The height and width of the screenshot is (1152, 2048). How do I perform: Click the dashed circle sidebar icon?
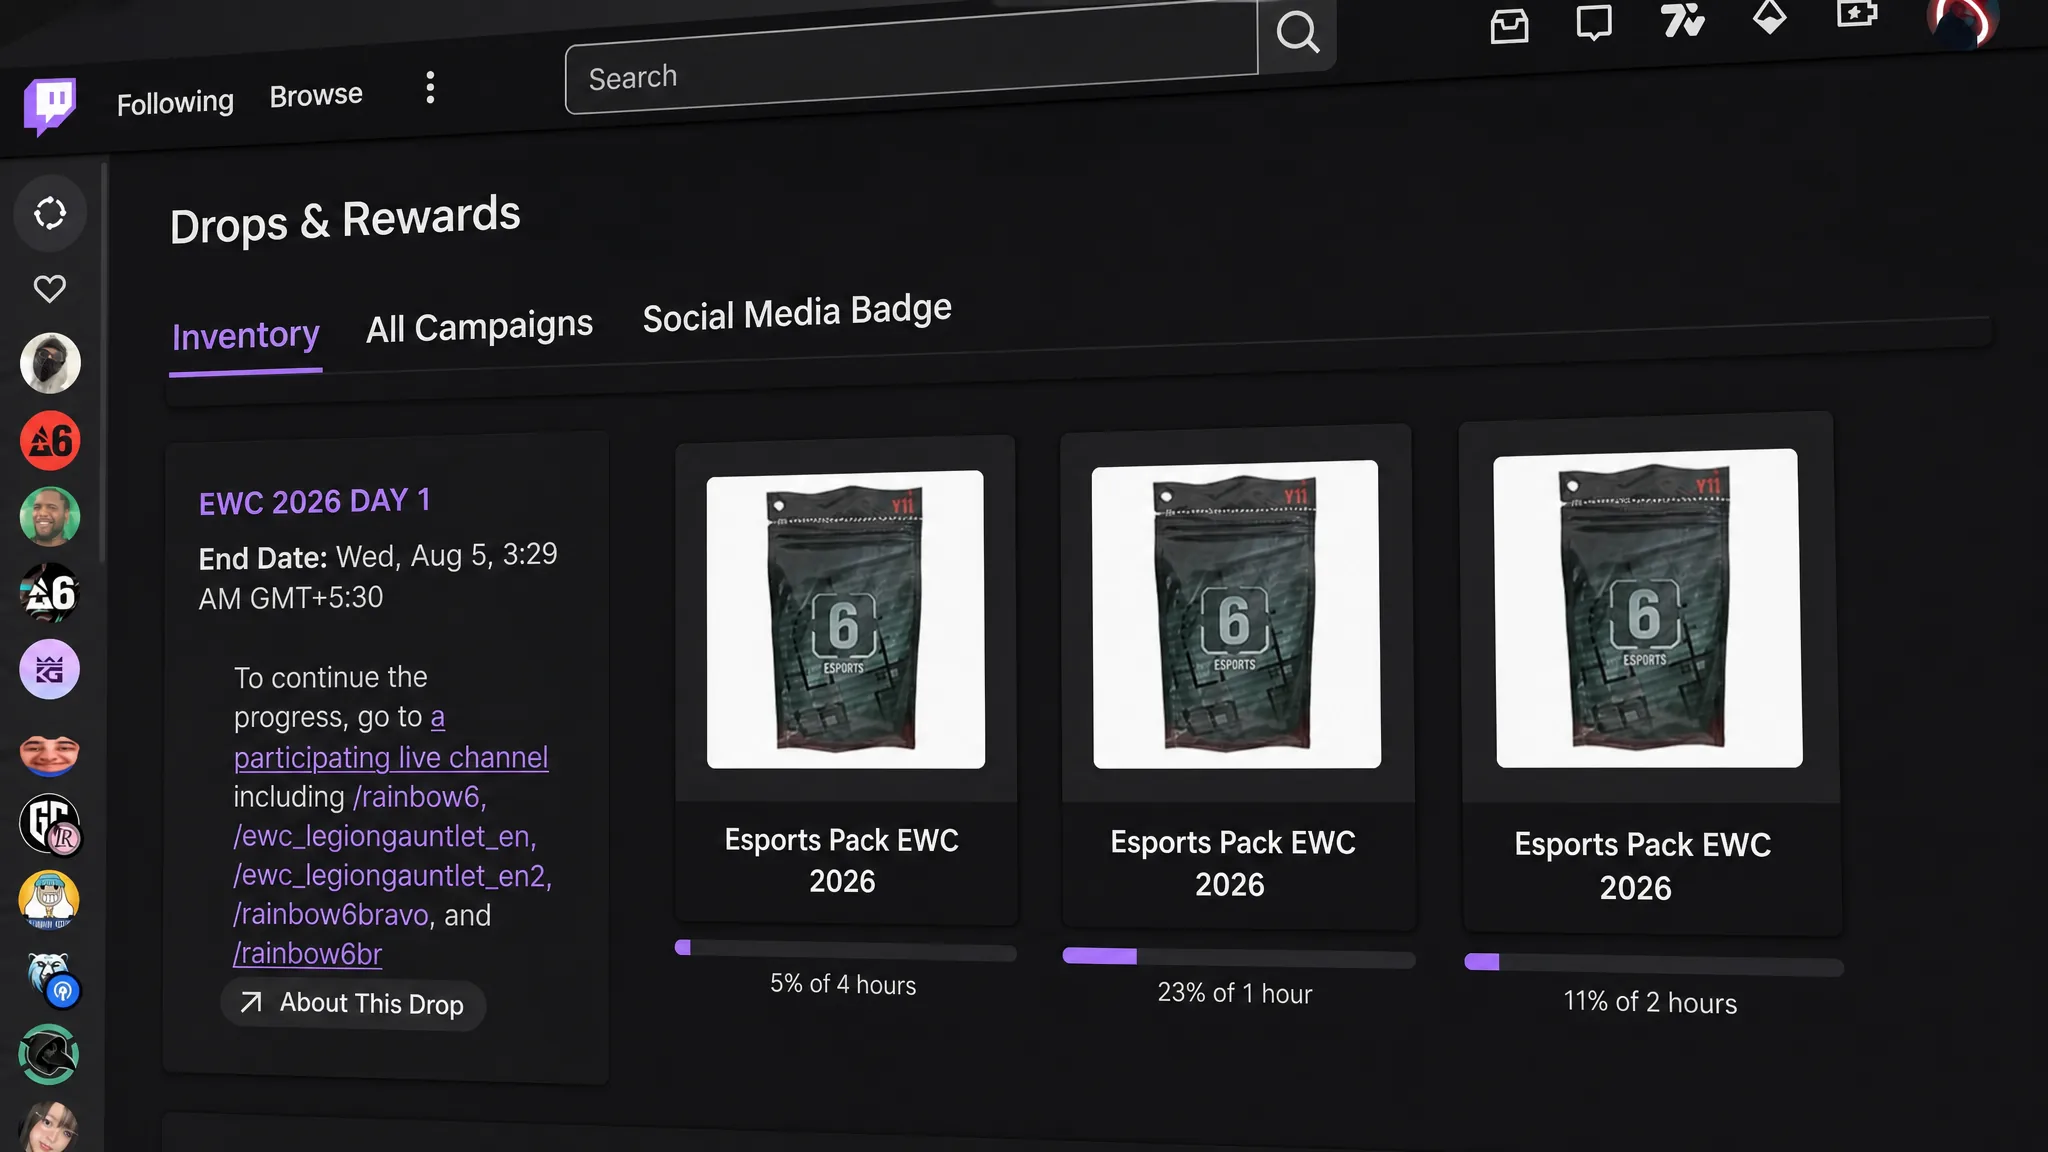50,213
